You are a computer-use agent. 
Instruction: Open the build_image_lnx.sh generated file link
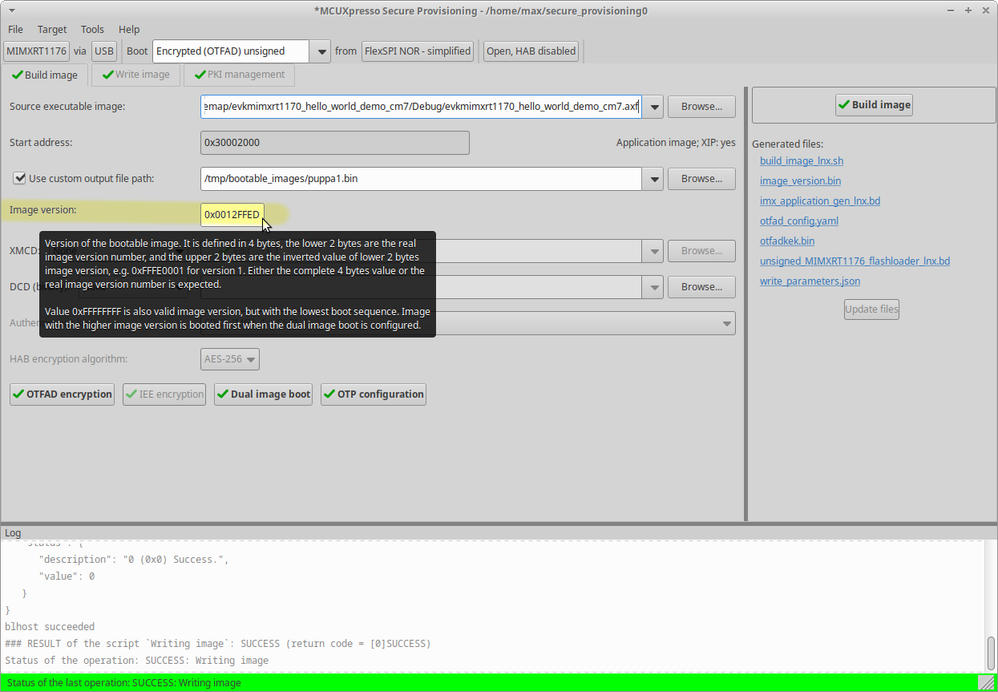801,161
